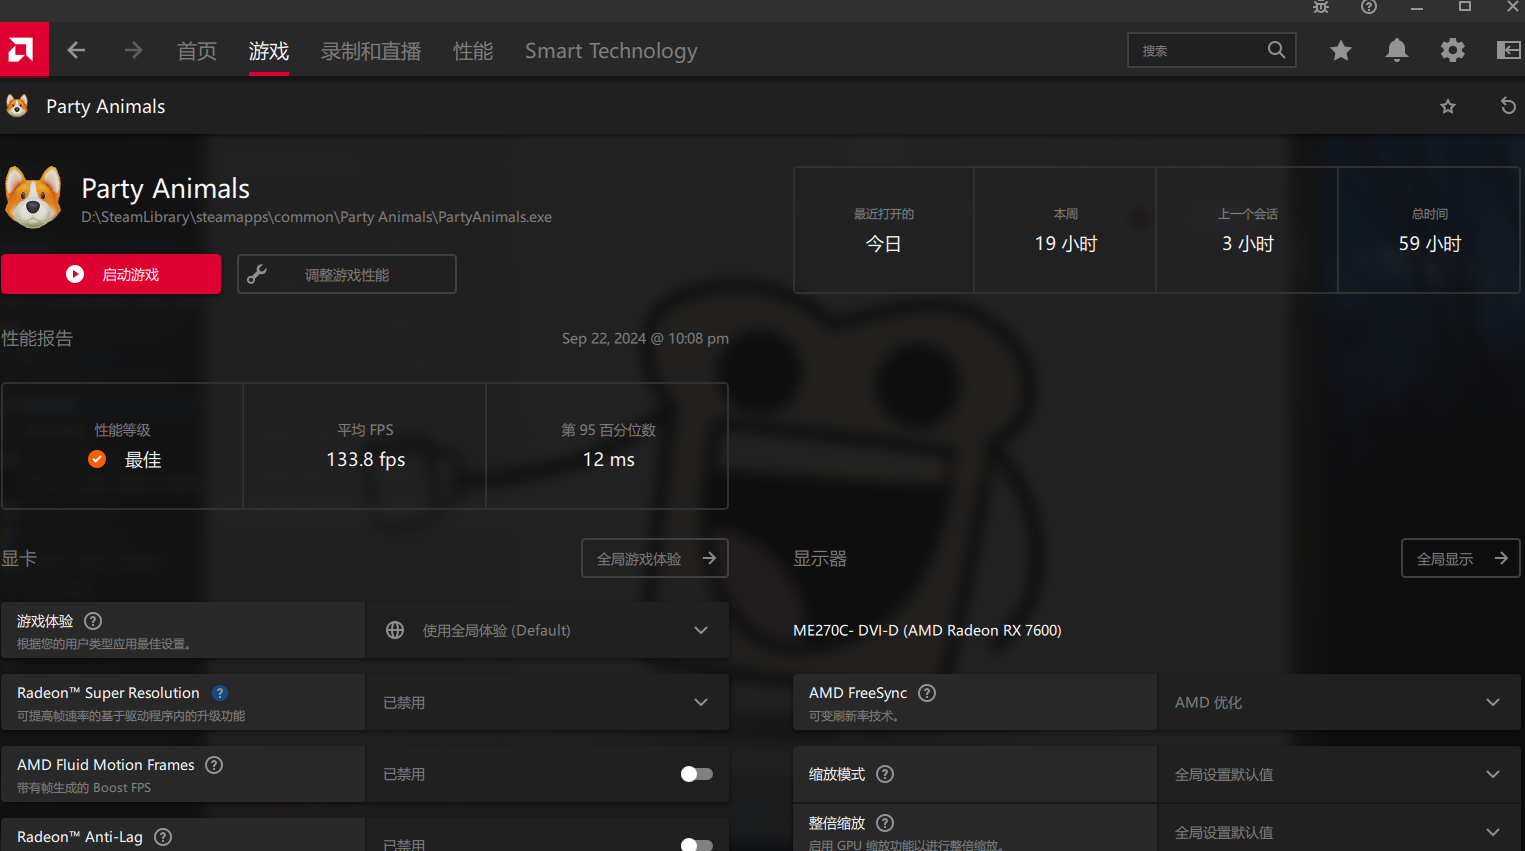1525x851 pixels.
Task: Open the 性能 tab
Action: (x=473, y=51)
